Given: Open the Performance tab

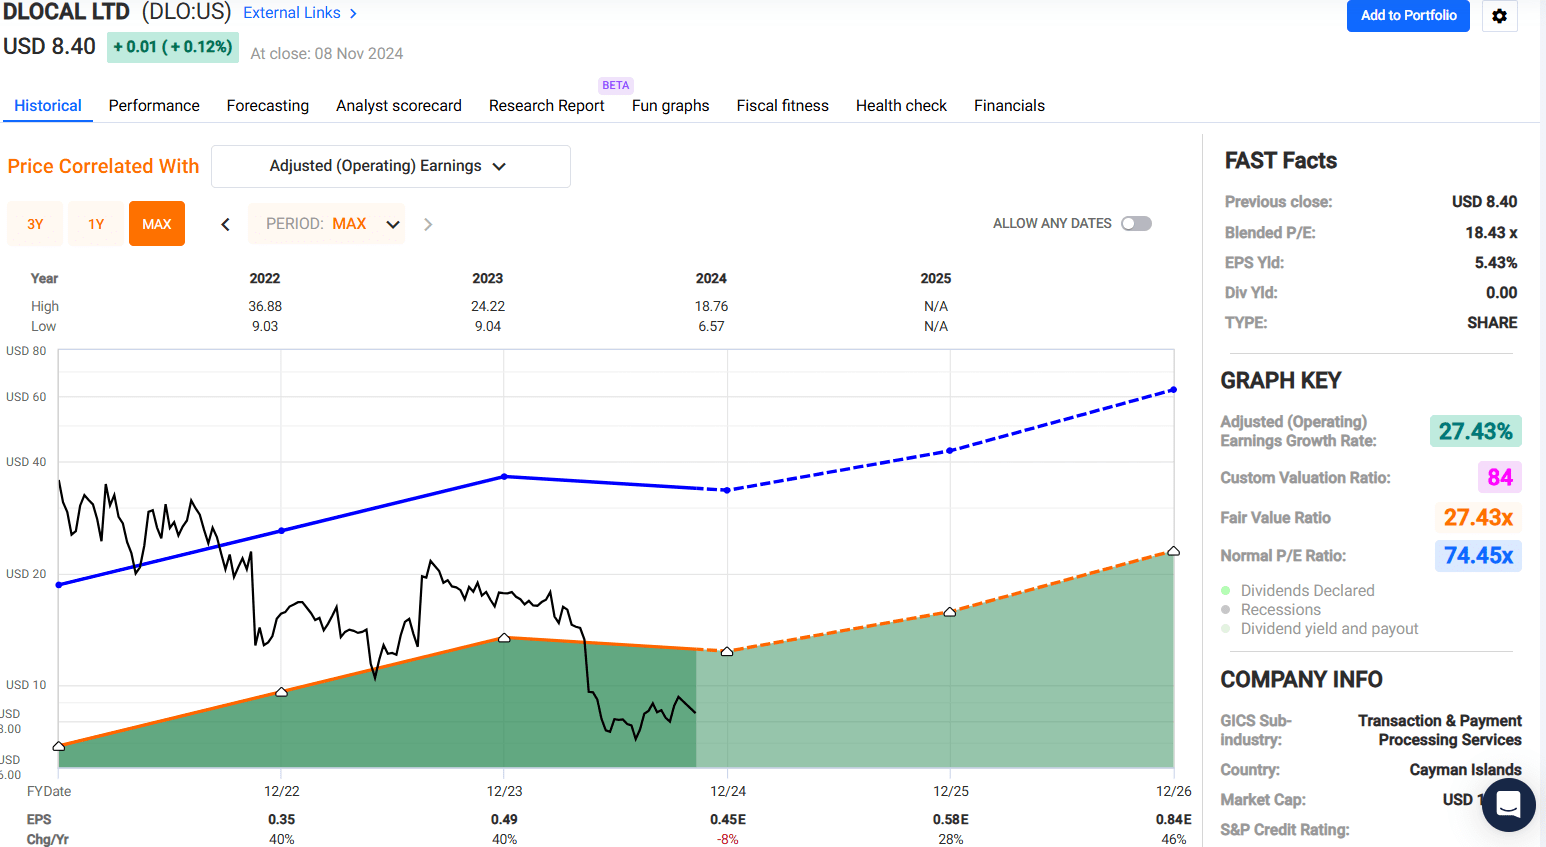Looking at the screenshot, I should pos(154,105).
